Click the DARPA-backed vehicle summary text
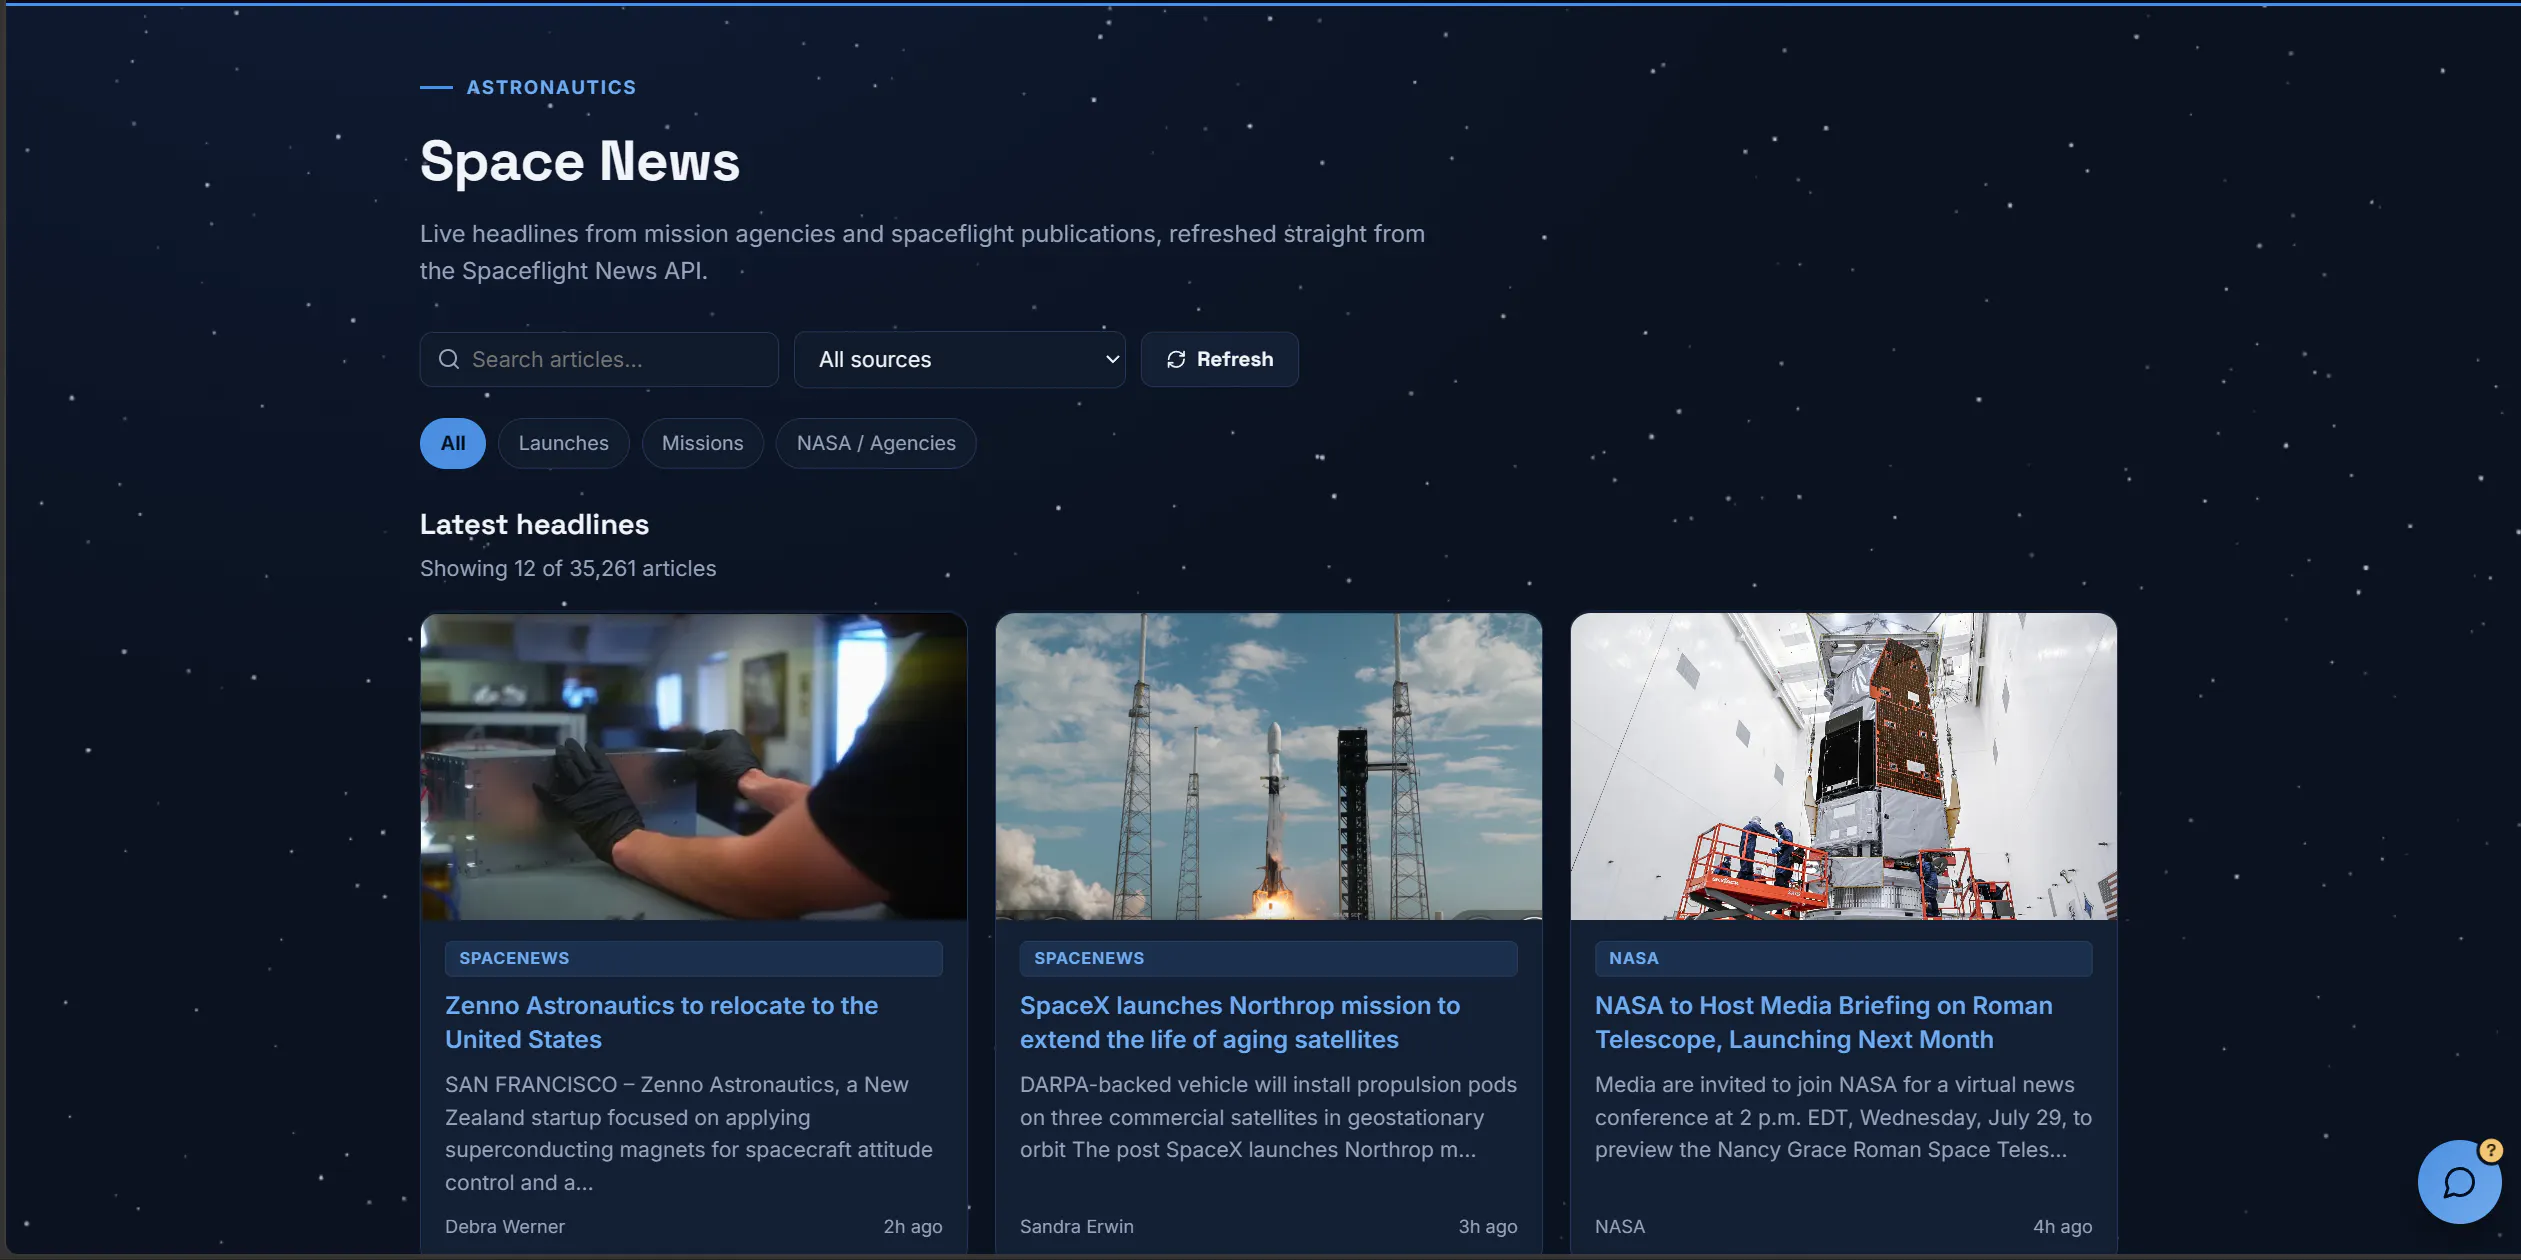Screen dimensions: 2521x1260 (x=1268, y=1117)
